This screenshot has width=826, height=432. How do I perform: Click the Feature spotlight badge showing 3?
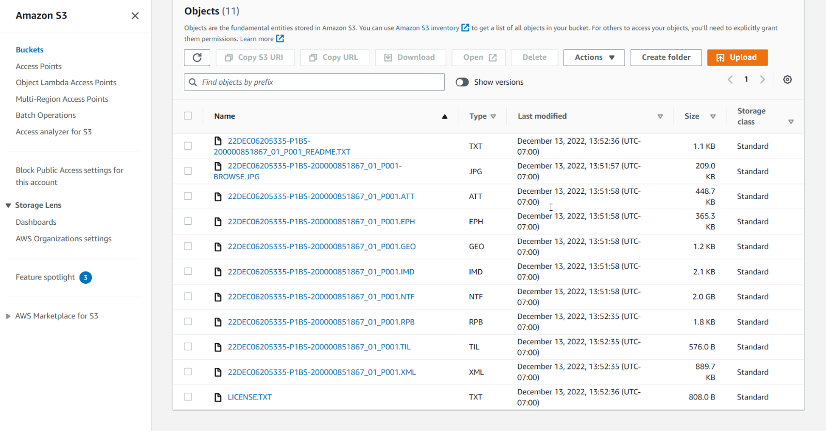(x=85, y=277)
